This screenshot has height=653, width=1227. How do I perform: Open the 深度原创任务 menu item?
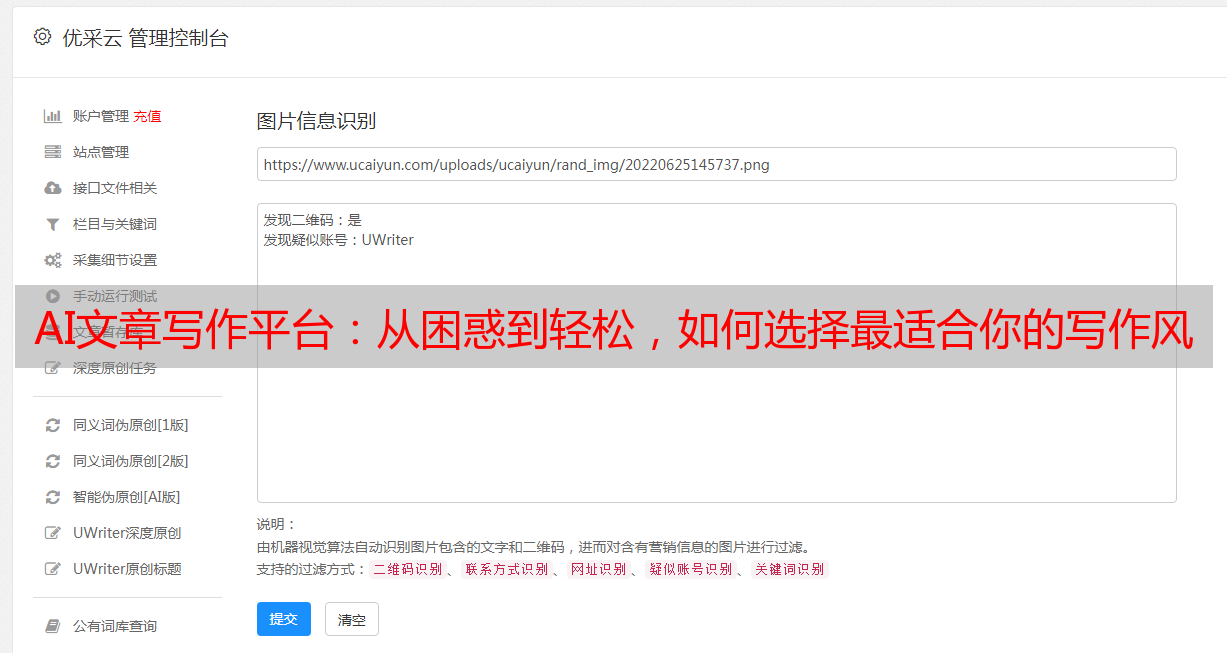click(x=115, y=368)
